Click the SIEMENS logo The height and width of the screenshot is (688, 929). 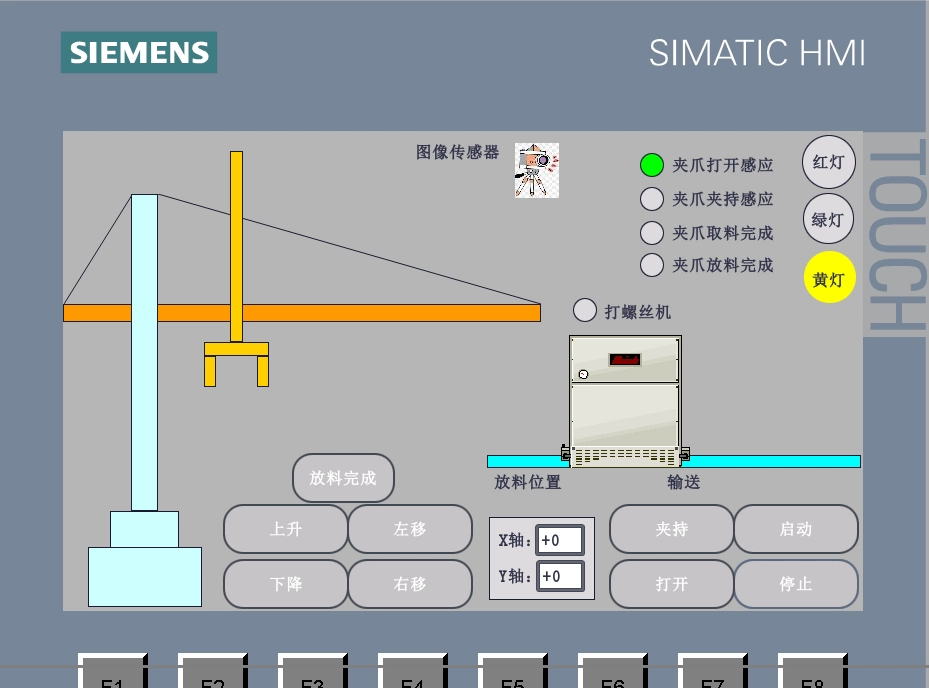pyautogui.click(x=138, y=52)
